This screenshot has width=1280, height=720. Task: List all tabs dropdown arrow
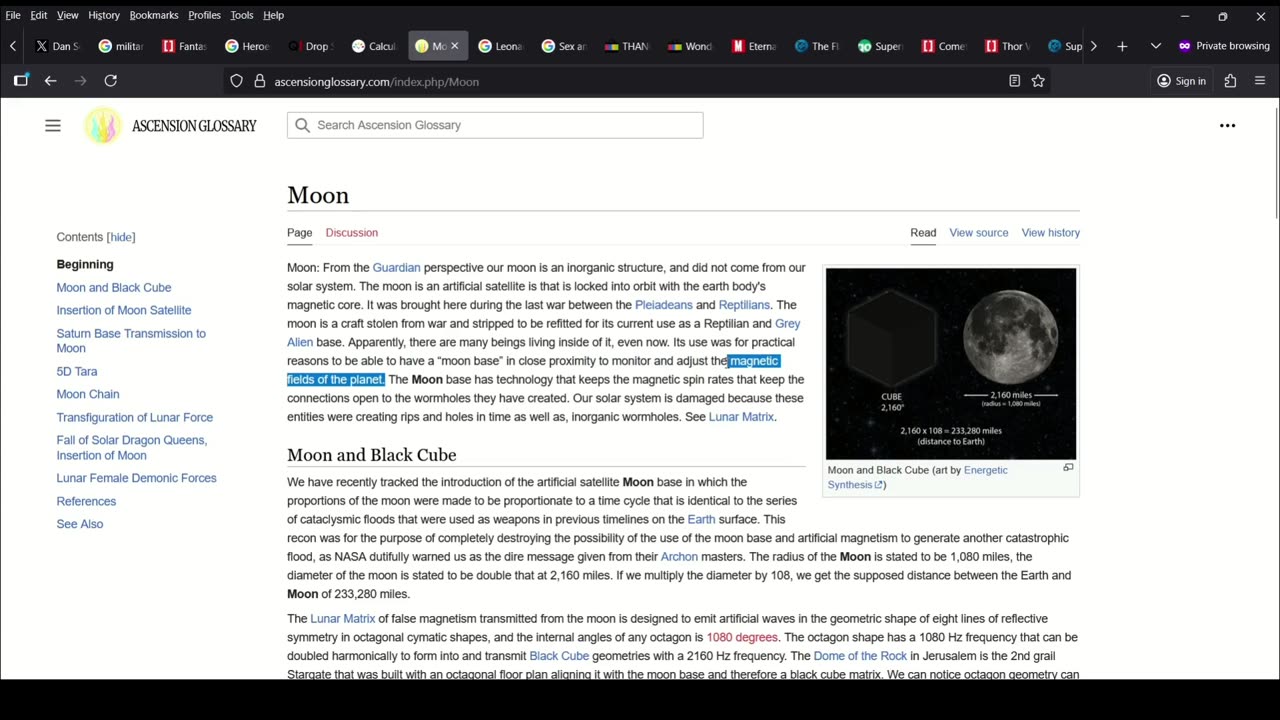pos(1156,46)
